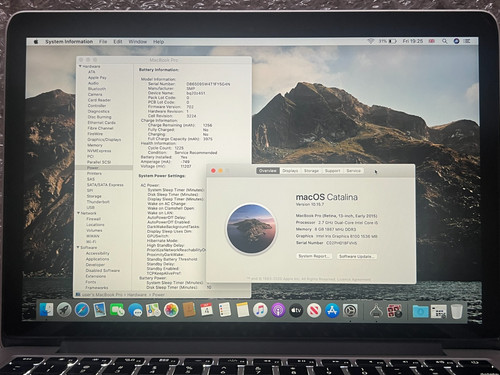Select Disabled Software in the sidebar
500x375 pixels.
coord(103,270)
